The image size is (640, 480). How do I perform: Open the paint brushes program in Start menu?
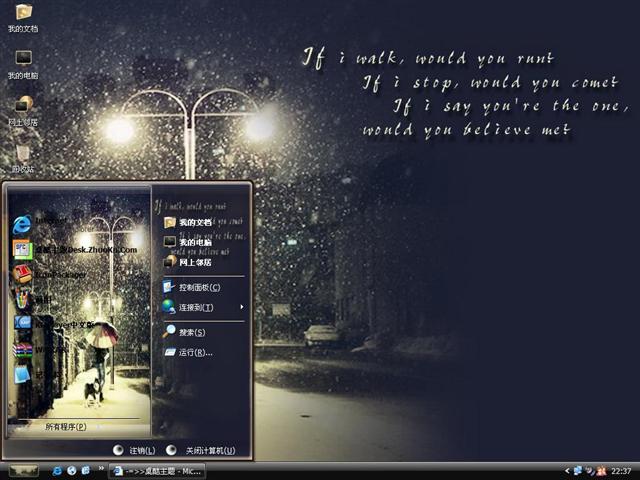[x=32, y=300]
